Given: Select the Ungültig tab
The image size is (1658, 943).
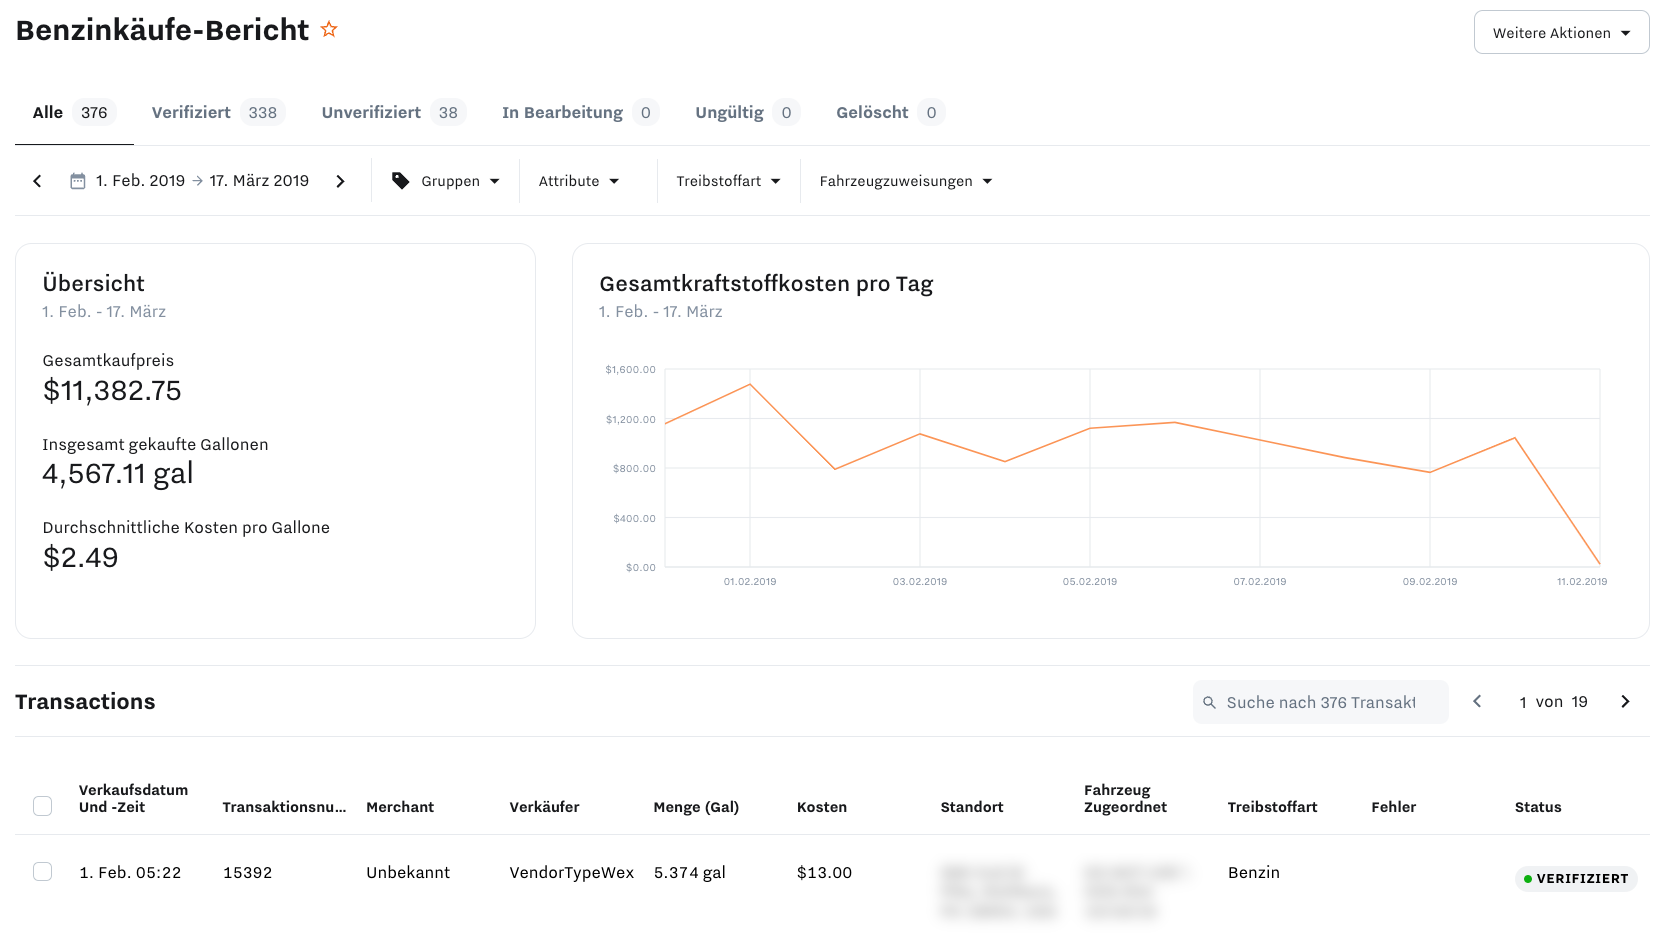Looking at the screenshot, I should [747, 113].
